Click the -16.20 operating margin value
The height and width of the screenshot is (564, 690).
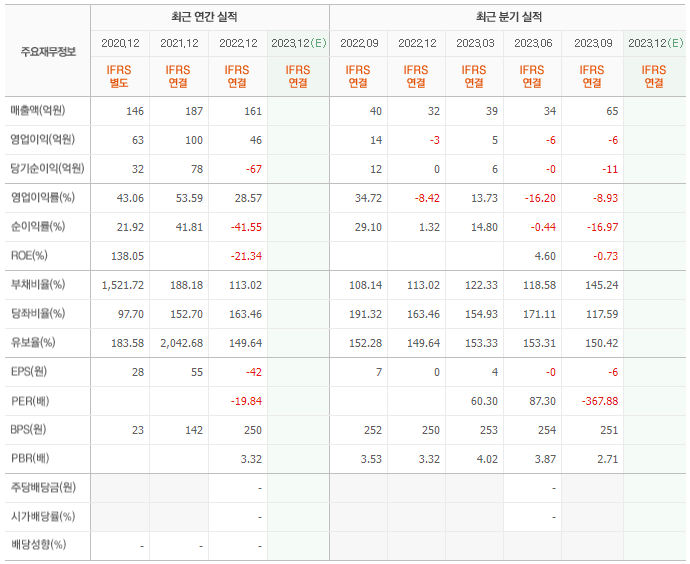pos(540,198)
